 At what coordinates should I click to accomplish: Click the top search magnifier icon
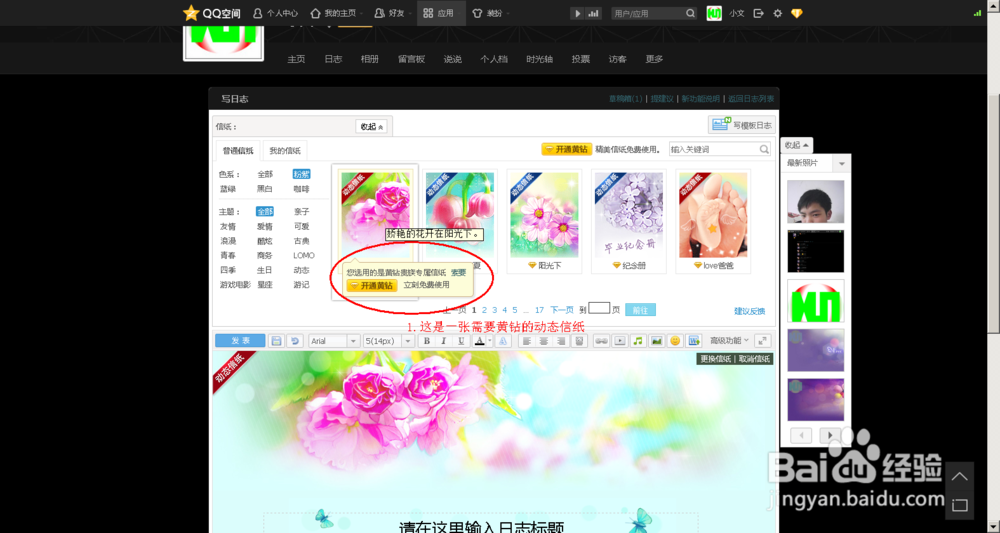(691, 13)
